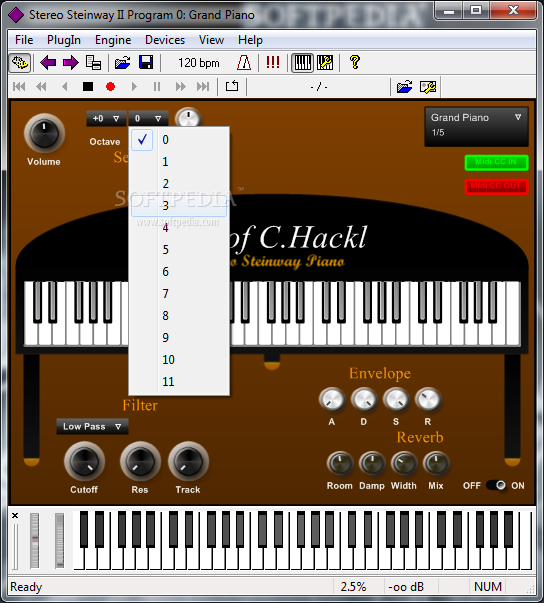Screen dimensions: 544x603
Task: Click the 0 semitone dropdown header
Action: click(x=148, y=118)
